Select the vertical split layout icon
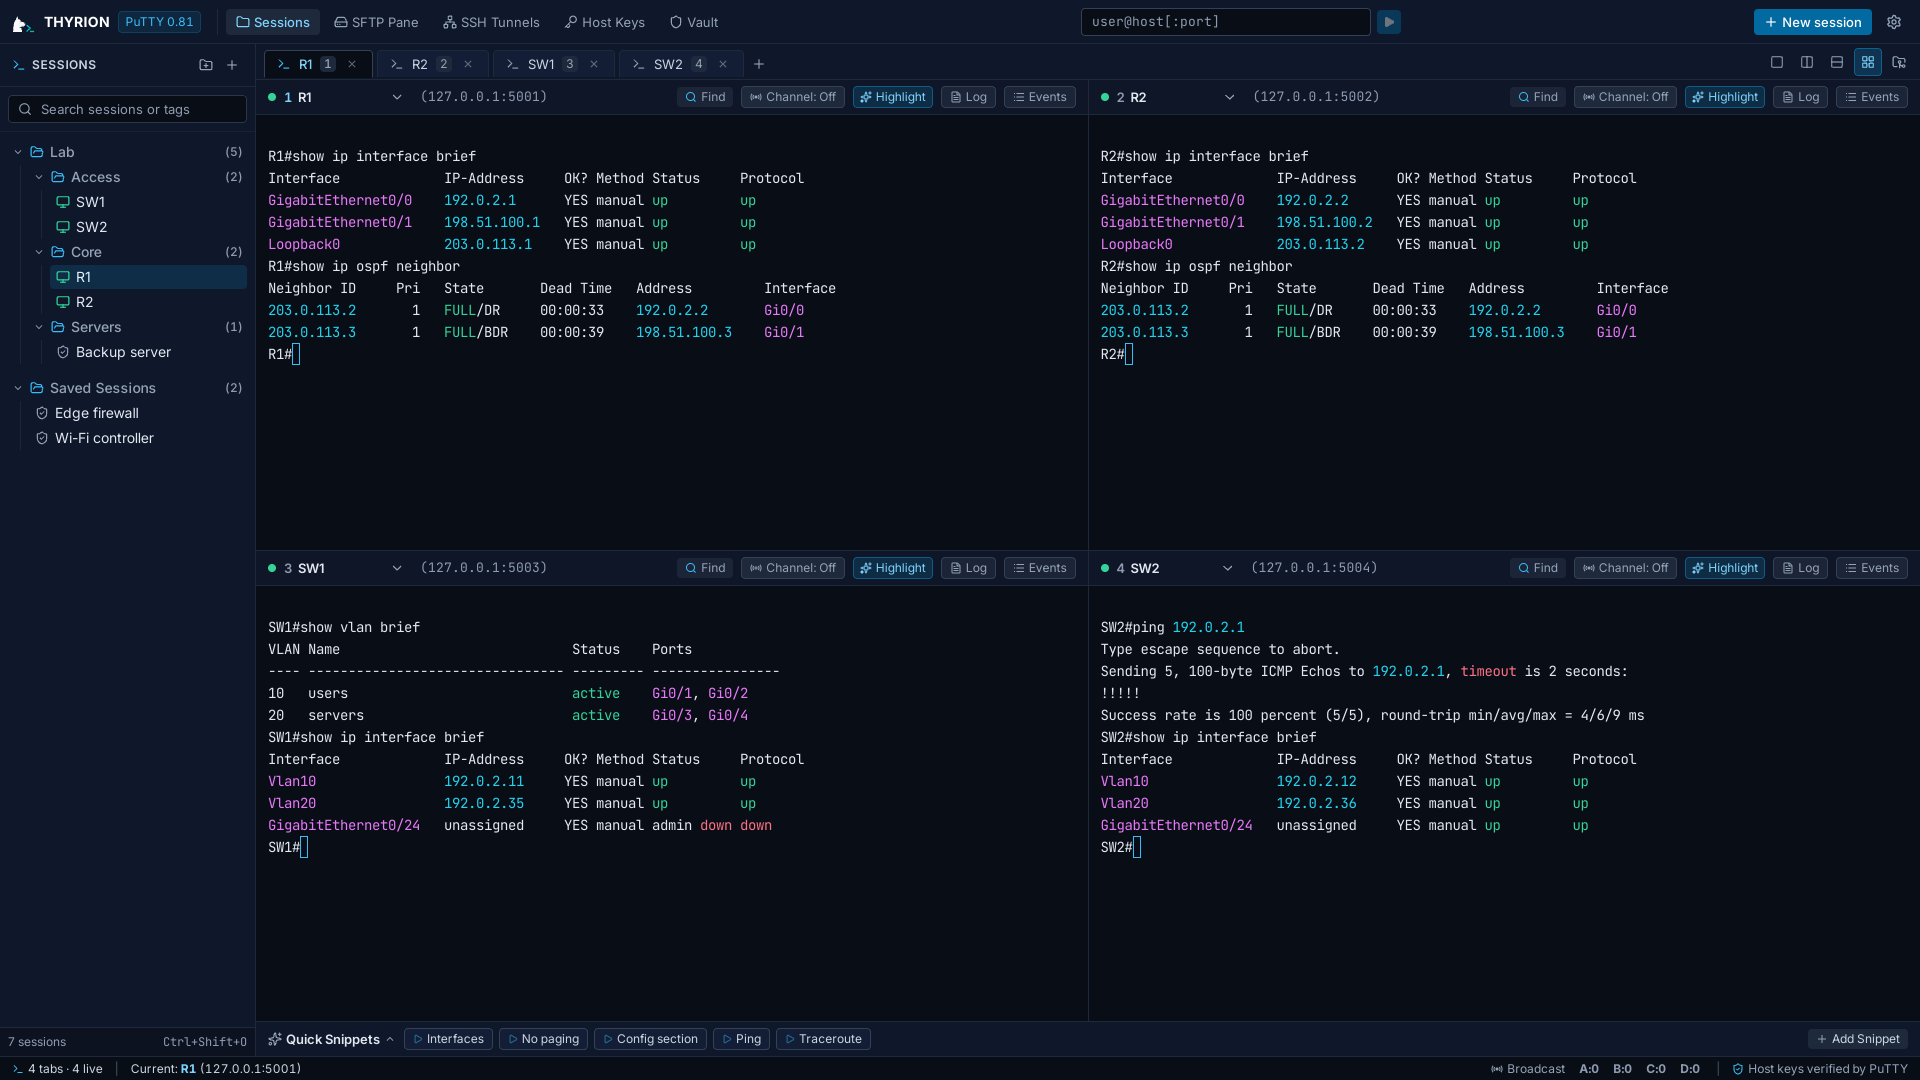The width and height of the screenshot is (1920, 1080). (x=1807, y=62)
